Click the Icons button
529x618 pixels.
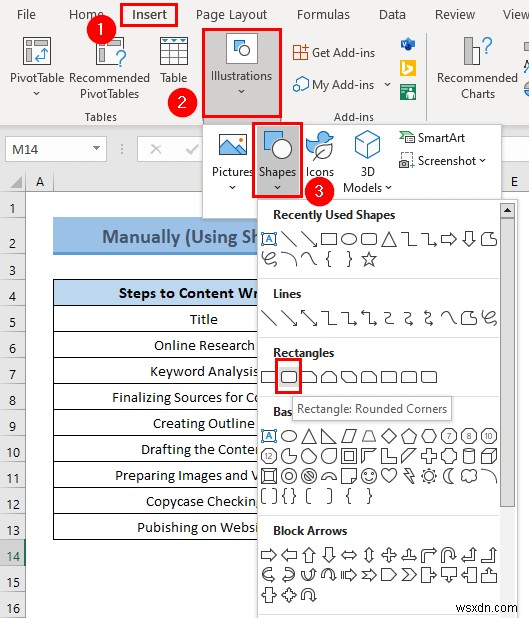[x=320, y=154]
